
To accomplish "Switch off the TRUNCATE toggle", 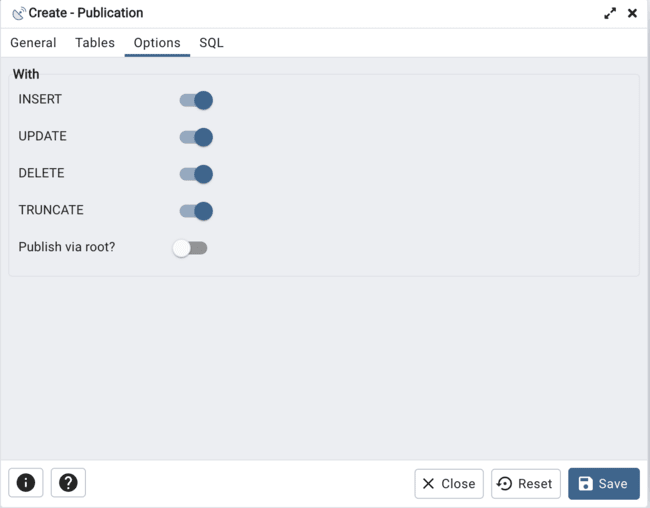I will (x=196, y=211).
